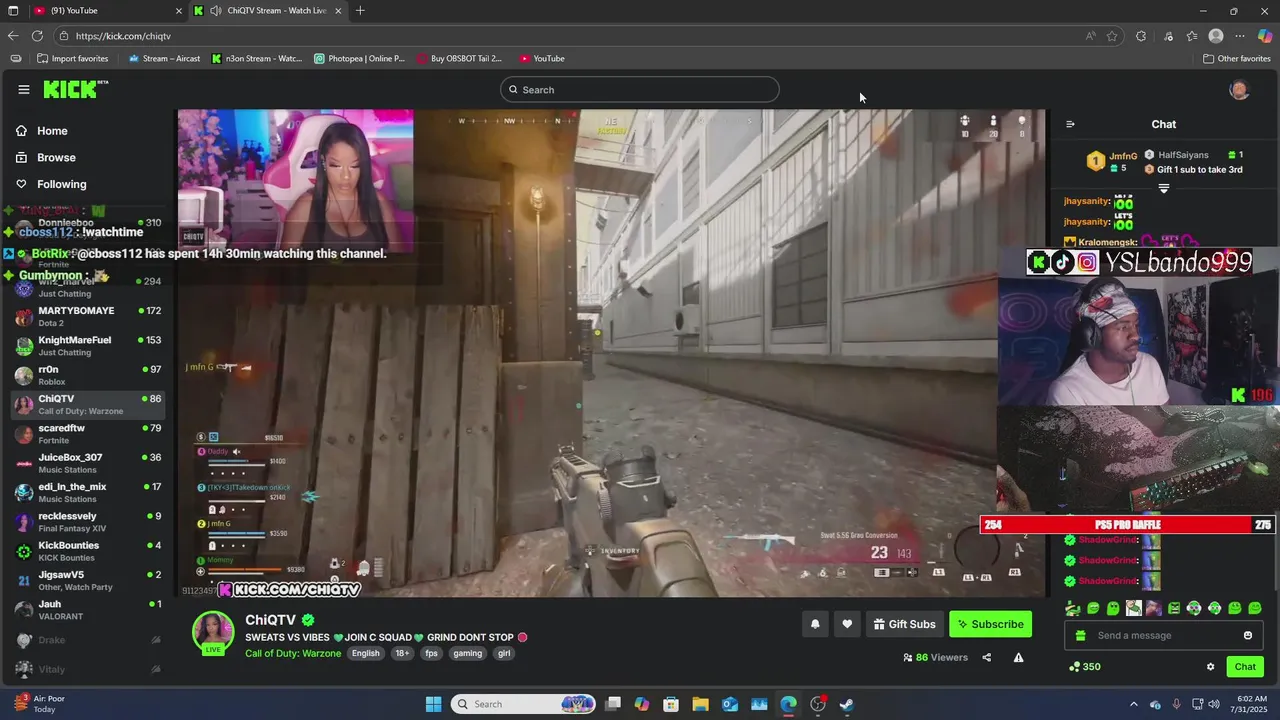
Task: Open browser settings three-dot menu
Action: point(1240,36)
